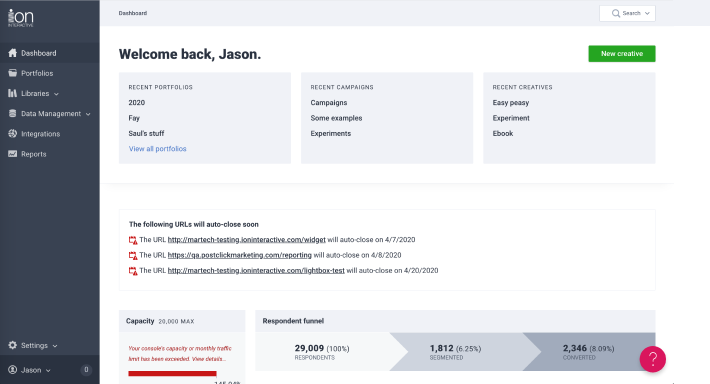Open recent creative Ebook

(503, 133)
